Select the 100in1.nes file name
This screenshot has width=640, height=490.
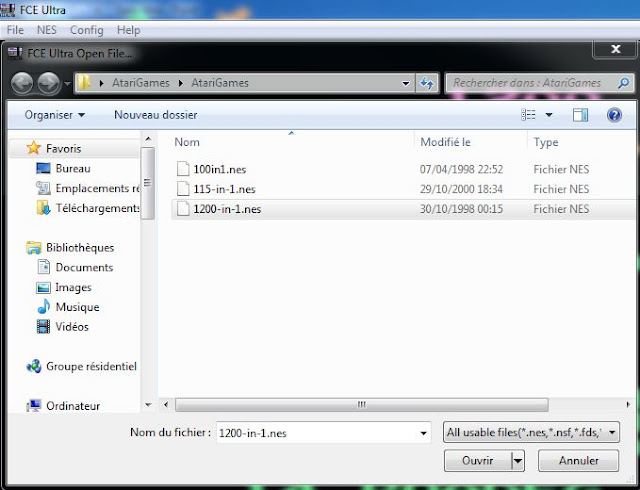pyautogui.click(x=220, y=169)
